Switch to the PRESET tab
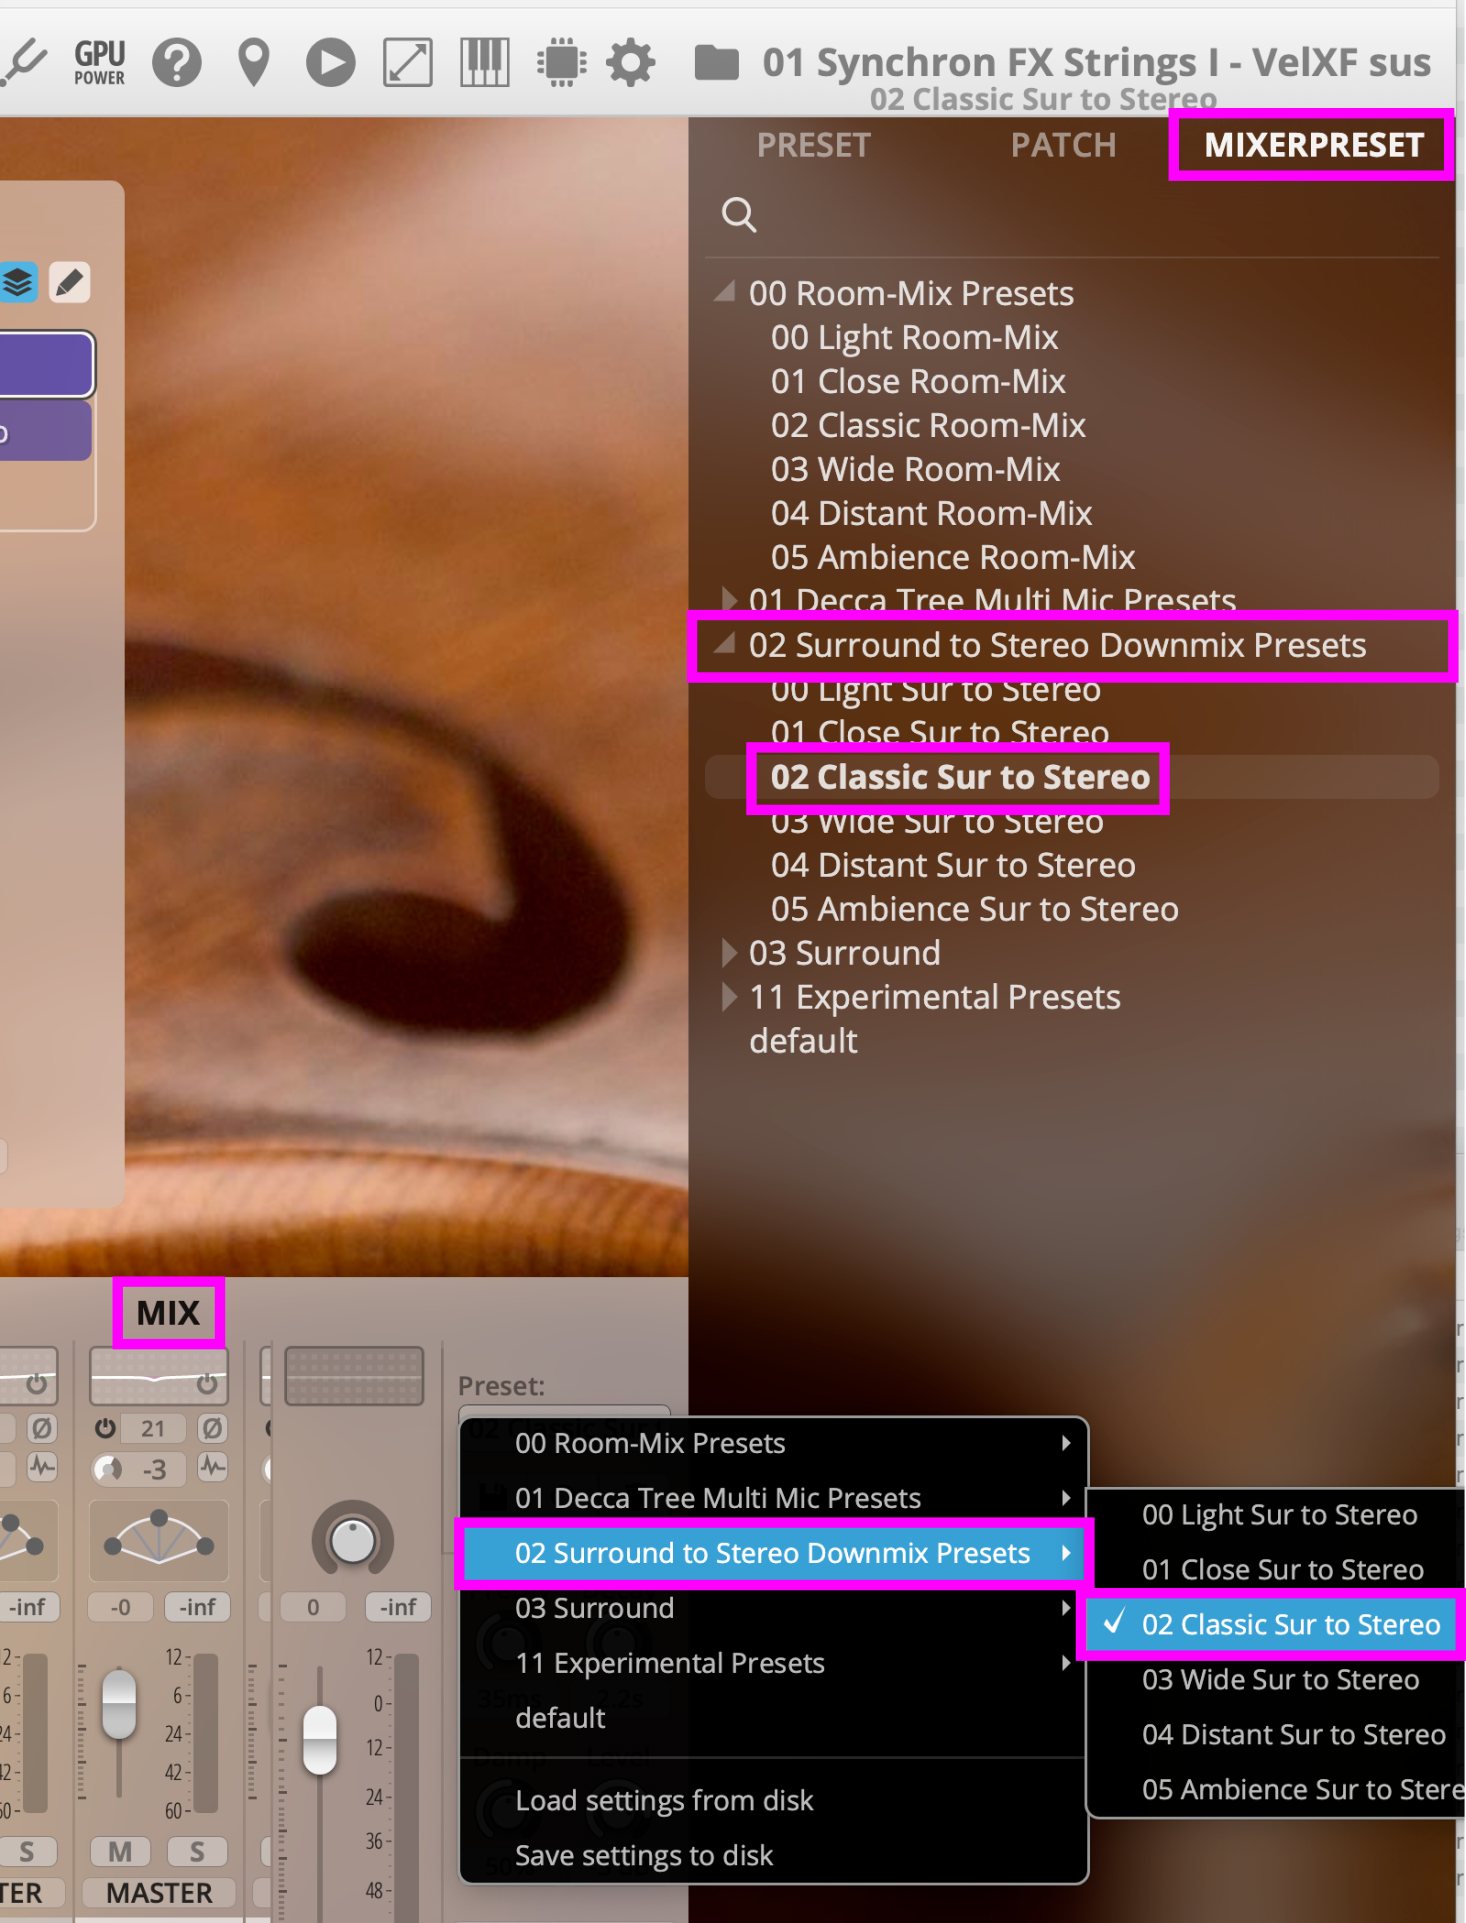The image size is (1466, 1923). pos(813,146)
